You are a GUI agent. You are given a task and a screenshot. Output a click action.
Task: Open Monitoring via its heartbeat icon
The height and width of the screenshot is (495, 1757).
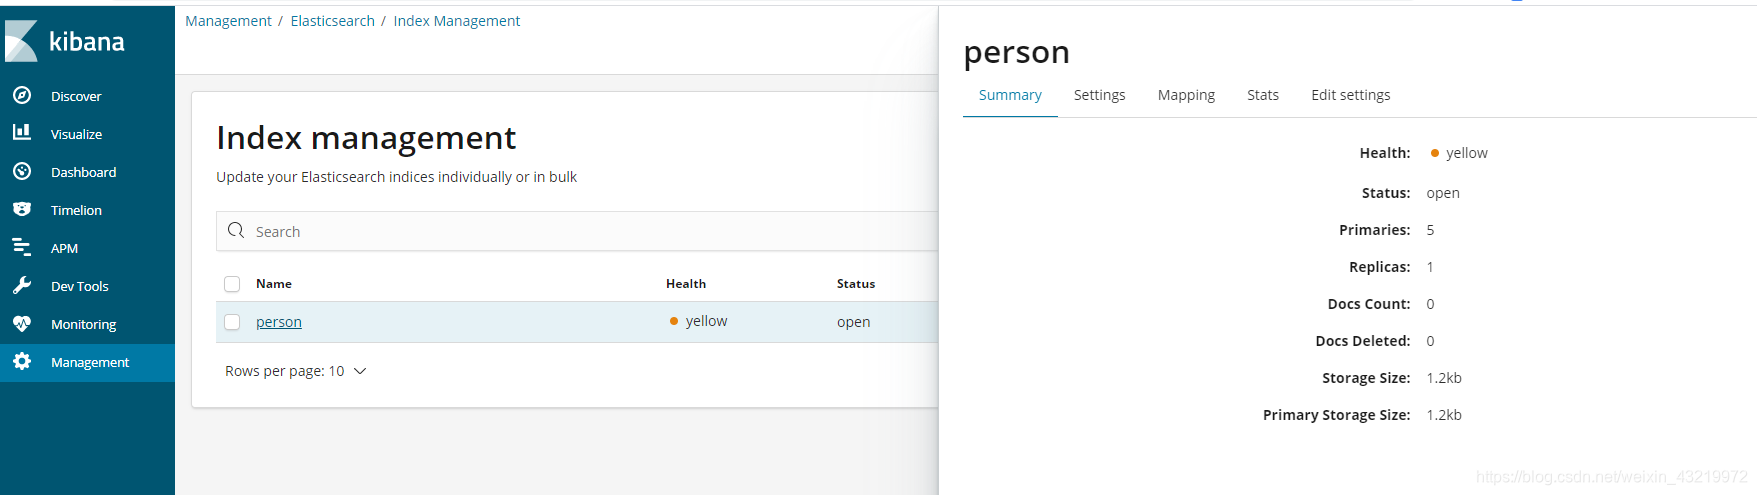pos(22,323)
